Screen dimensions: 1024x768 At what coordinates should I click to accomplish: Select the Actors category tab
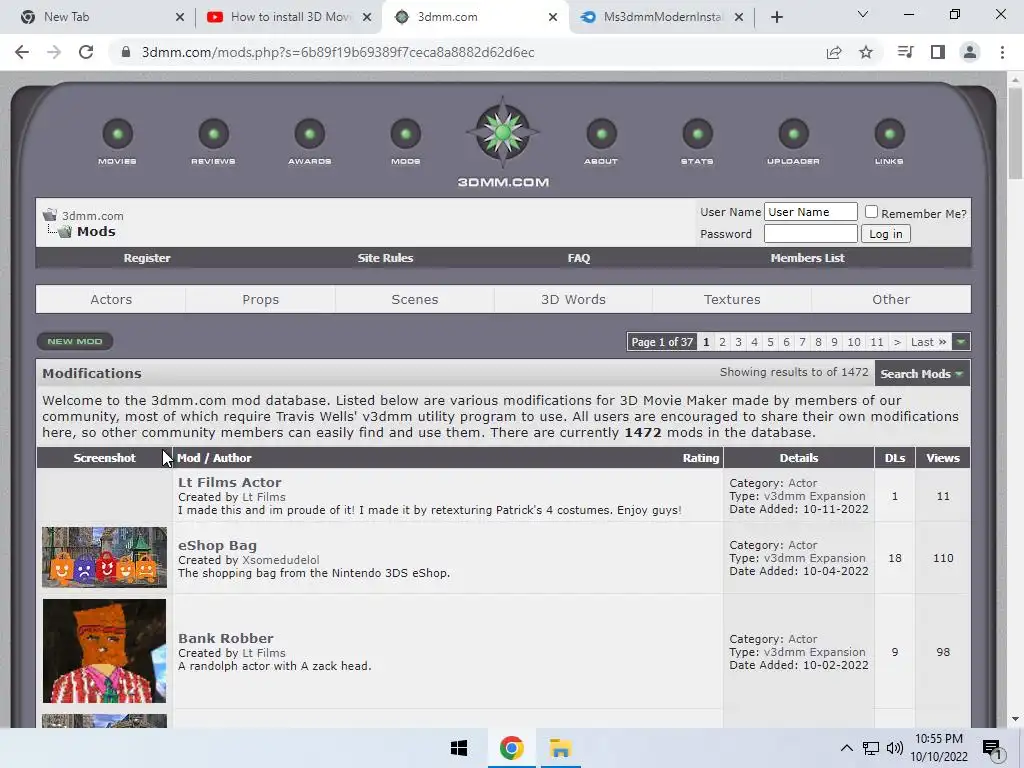(111, 299)
